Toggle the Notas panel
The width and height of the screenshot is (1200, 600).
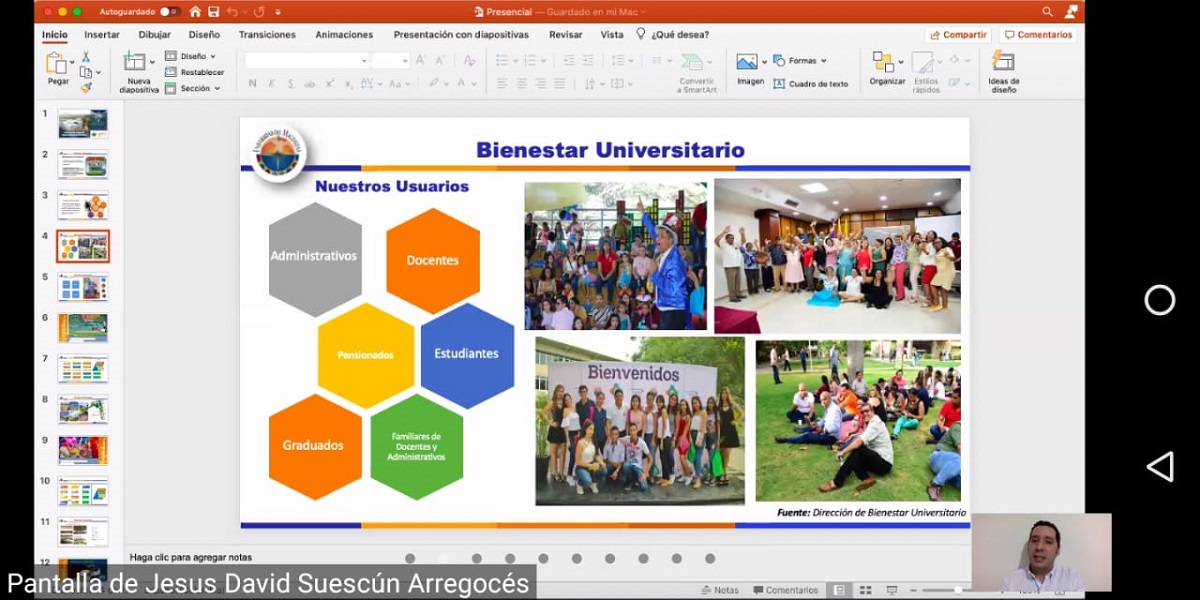tap(722, 590)
